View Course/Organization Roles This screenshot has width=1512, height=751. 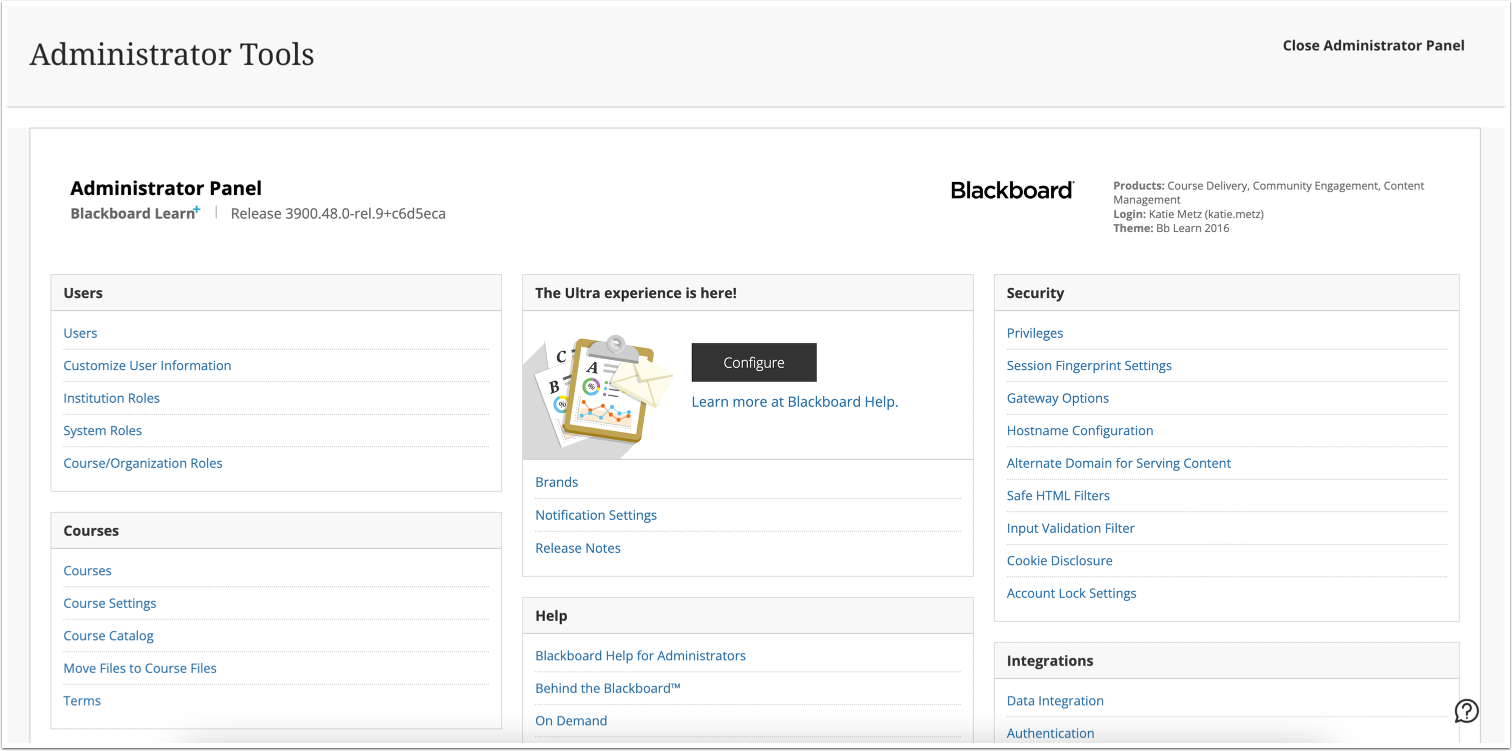click(x=143, y=463)
